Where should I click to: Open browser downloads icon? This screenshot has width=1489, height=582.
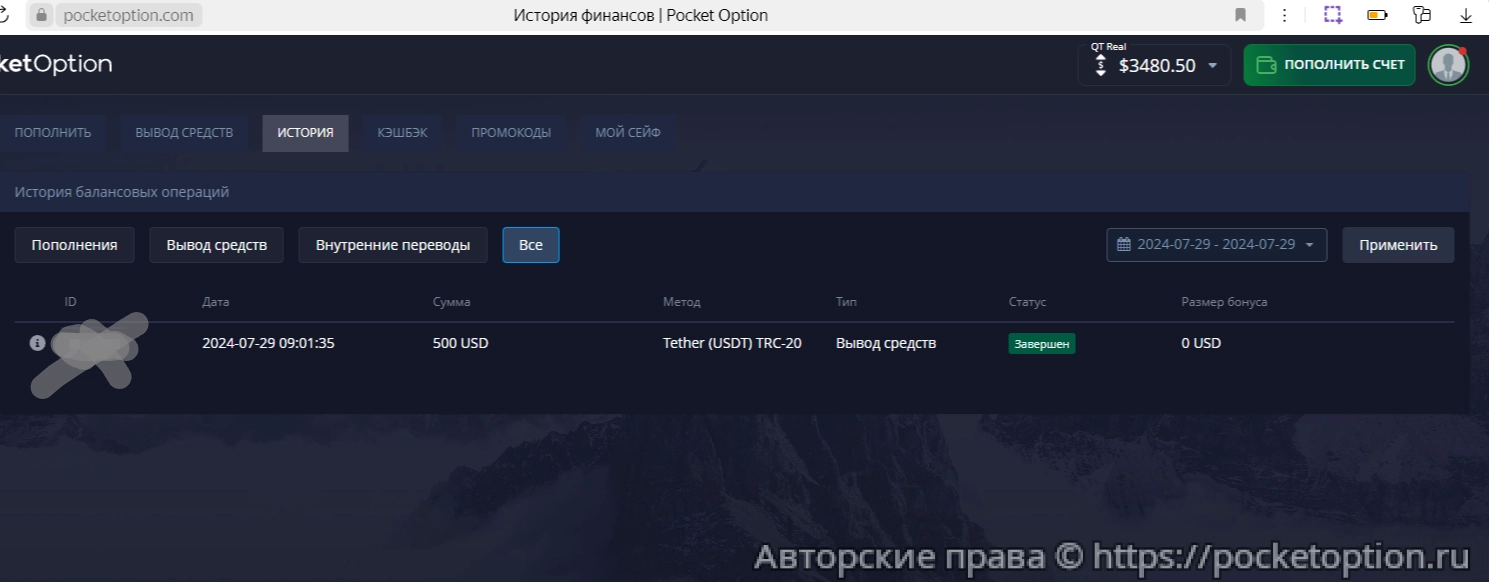1466,15
